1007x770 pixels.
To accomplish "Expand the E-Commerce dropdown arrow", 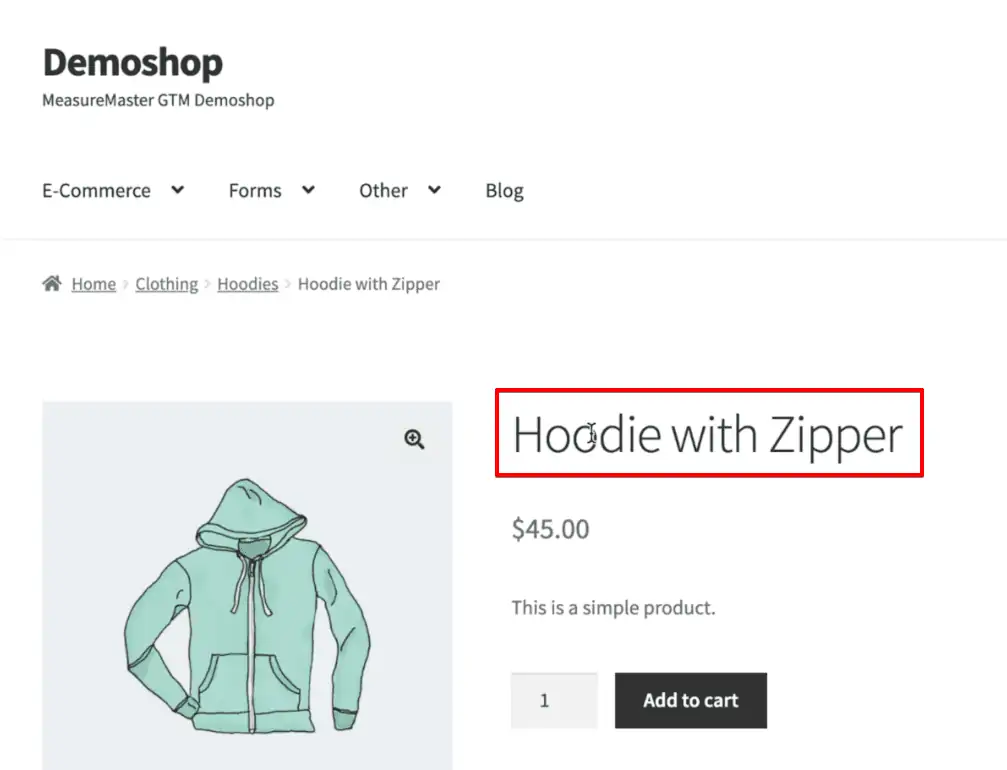I will pos(177,190).
